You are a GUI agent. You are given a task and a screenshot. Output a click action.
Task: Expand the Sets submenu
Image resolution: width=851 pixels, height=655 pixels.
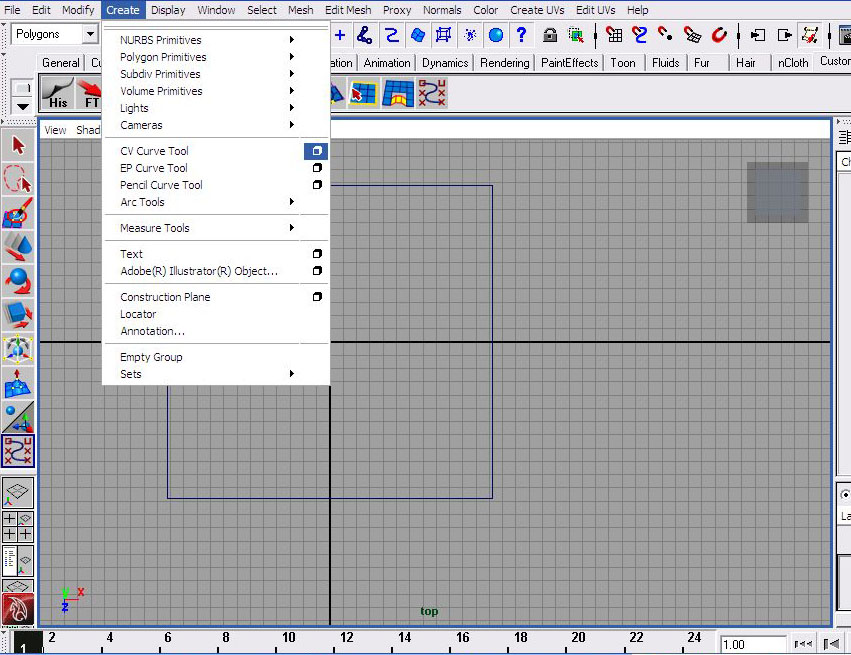(x=216, y=374)
